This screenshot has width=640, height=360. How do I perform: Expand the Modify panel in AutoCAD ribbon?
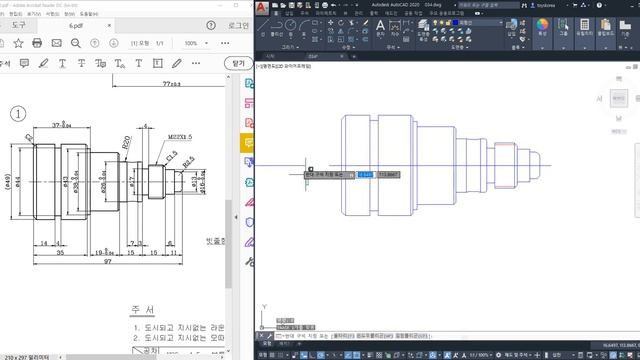point(348,47)
